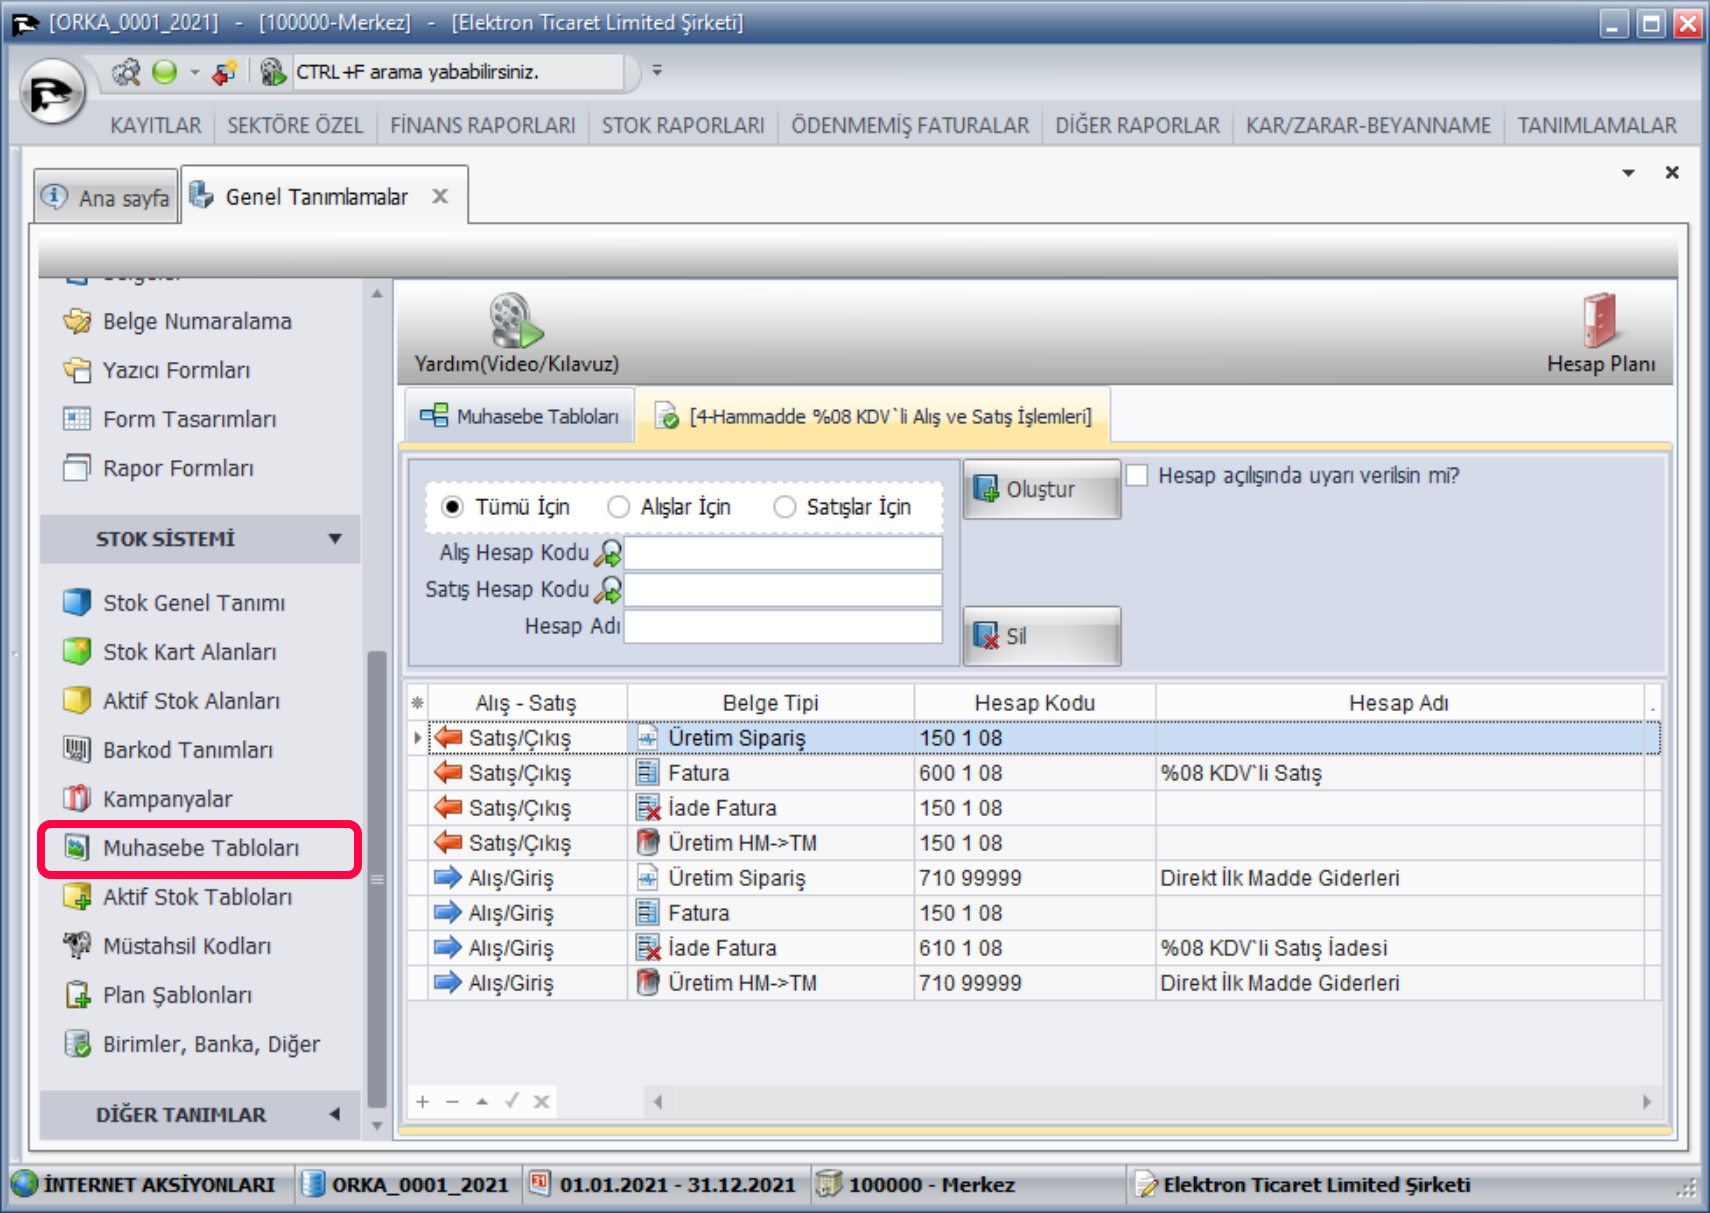
Task: Click the Satış Hesap Kodu lookup icon
Action: point(607,590)
